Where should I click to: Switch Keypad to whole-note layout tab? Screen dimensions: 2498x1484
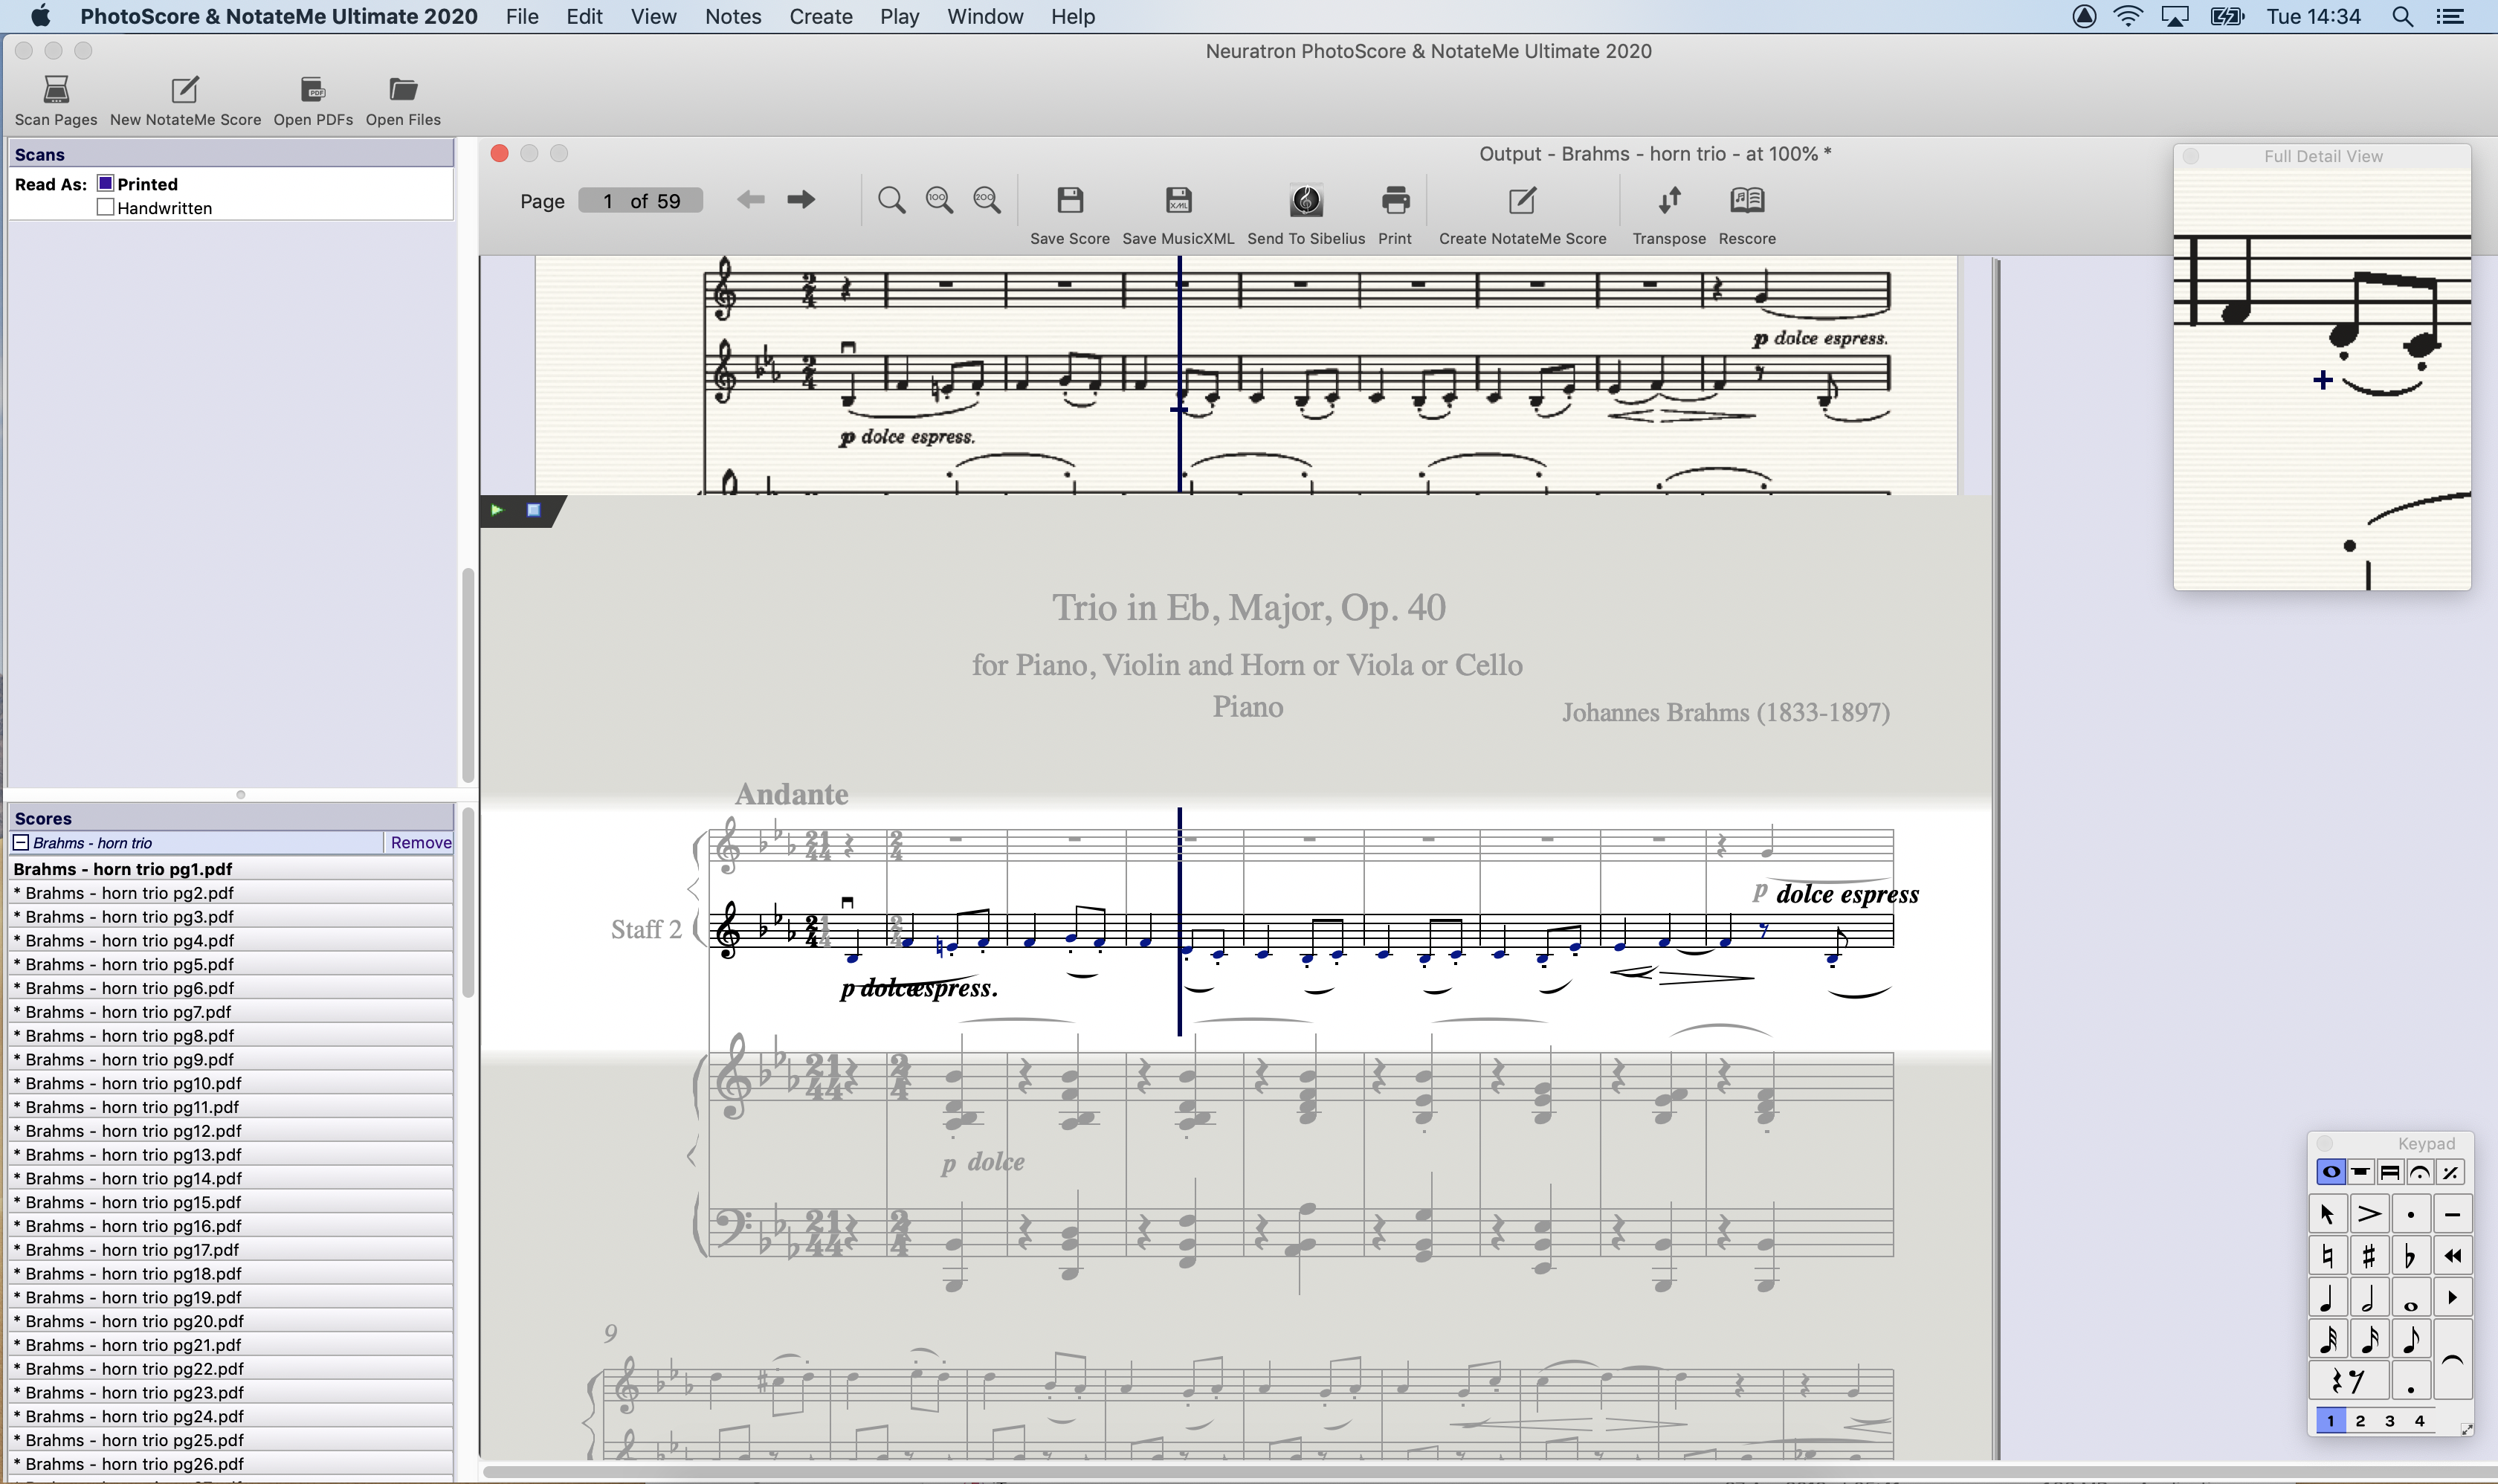(x=2331, y=1172)
